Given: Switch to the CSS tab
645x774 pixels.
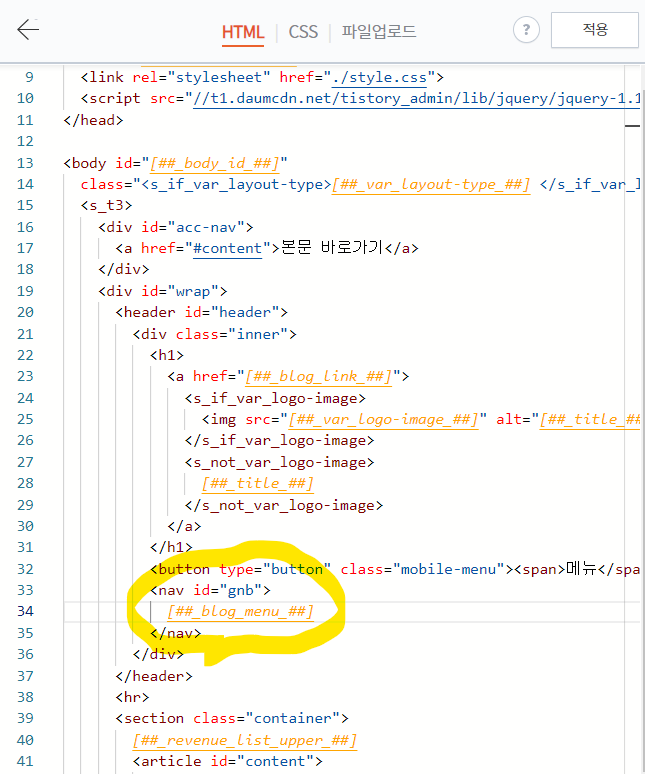Looking at the screenshot, I should [303, 32].
